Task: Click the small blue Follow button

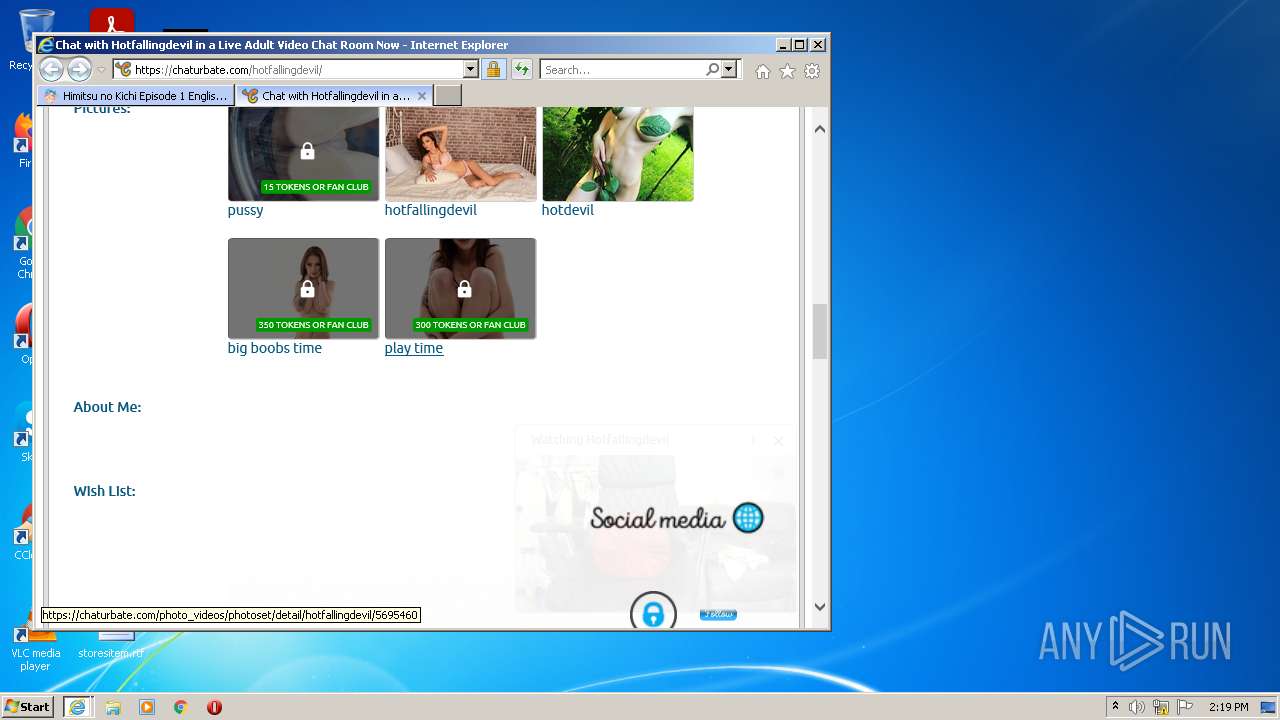Action: pyautogui.click(x=718, y=614)
